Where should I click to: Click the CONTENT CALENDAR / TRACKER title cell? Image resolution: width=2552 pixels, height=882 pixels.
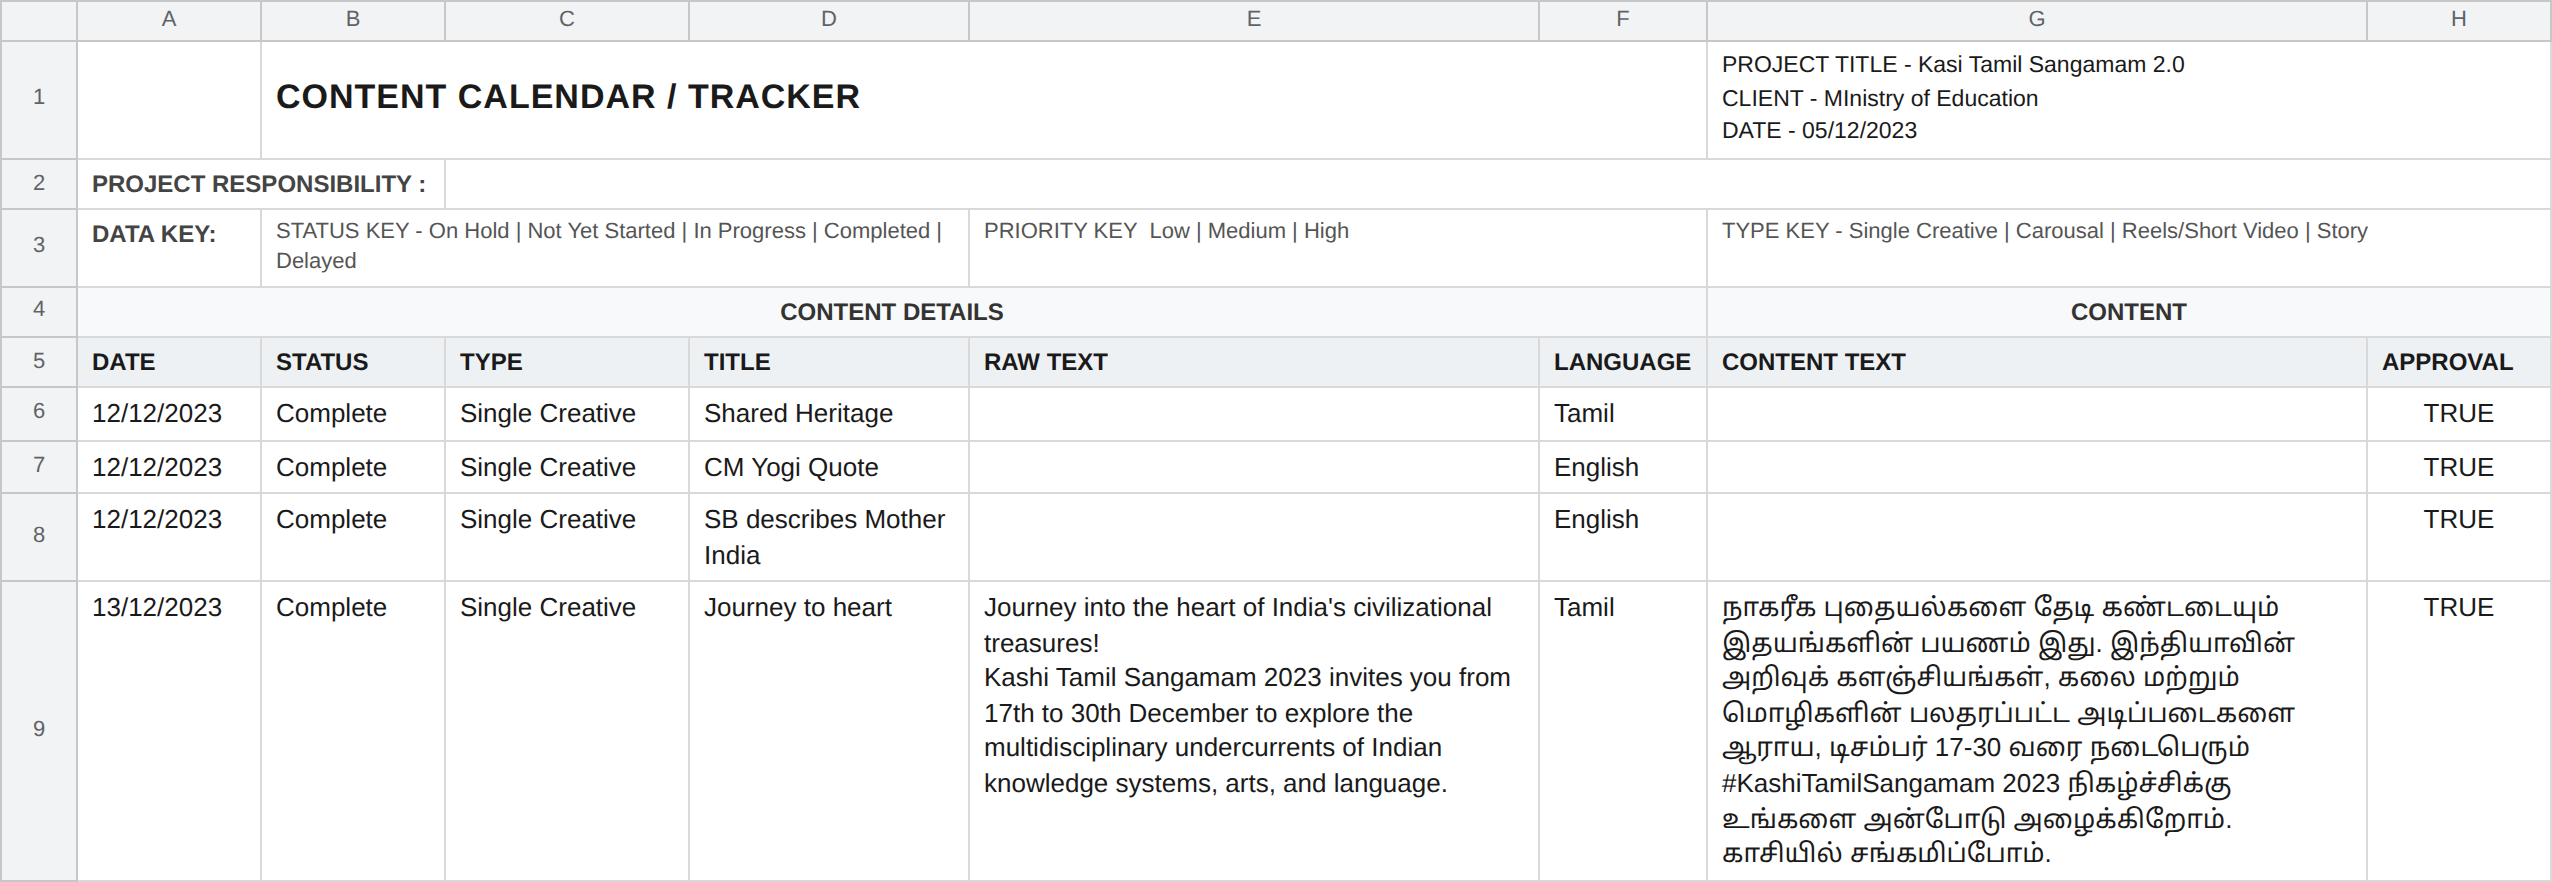pyautogui.click(x=984, y=99)
